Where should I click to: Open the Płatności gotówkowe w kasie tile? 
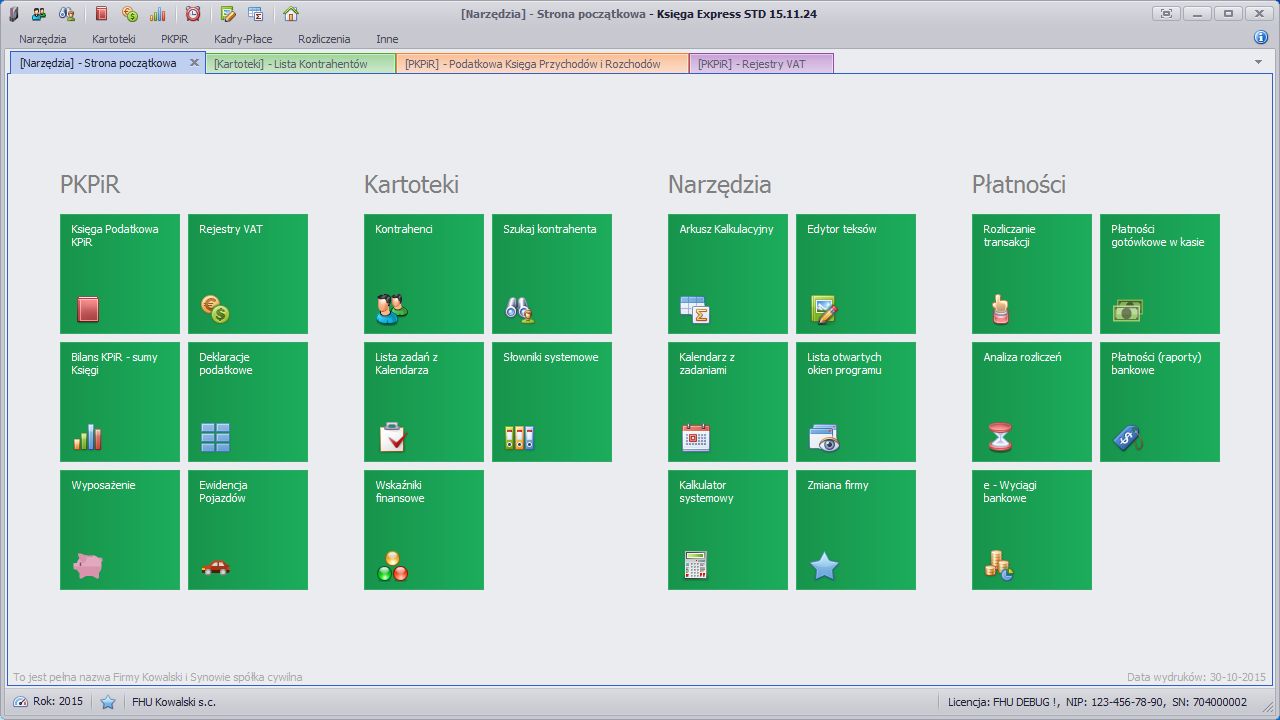[x=1160, y=274]
